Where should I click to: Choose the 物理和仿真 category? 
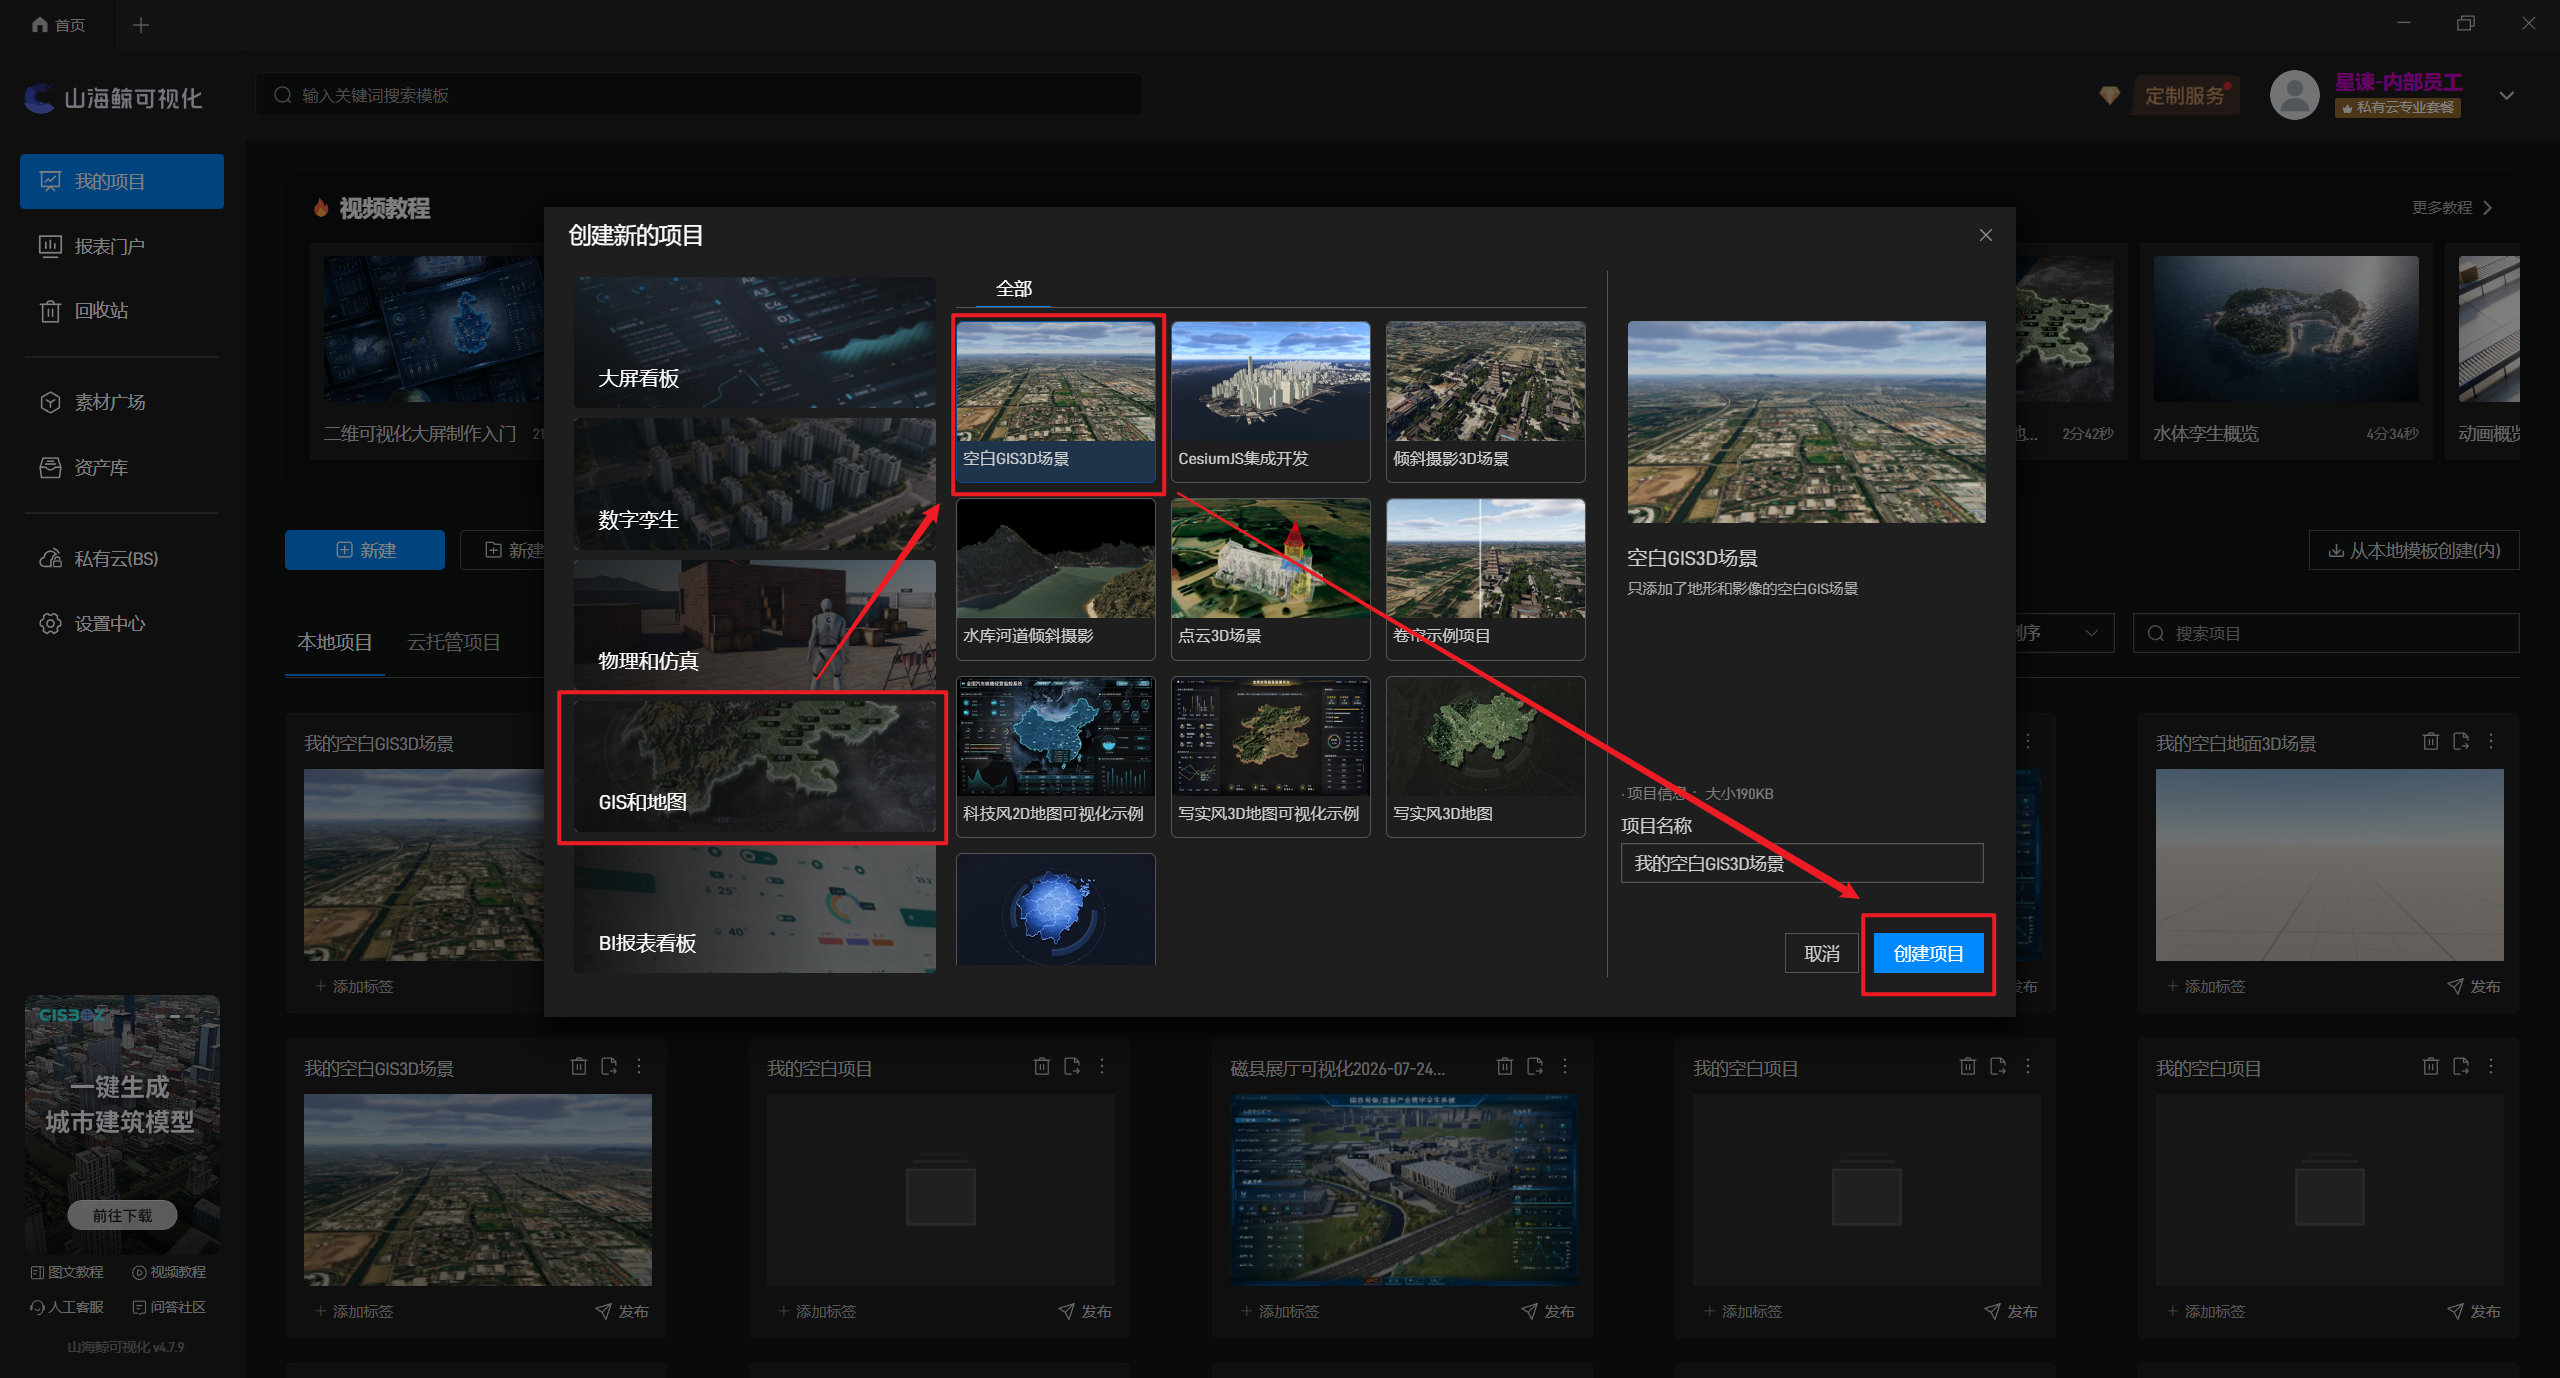pyautogui.click(x=755, y=625)
